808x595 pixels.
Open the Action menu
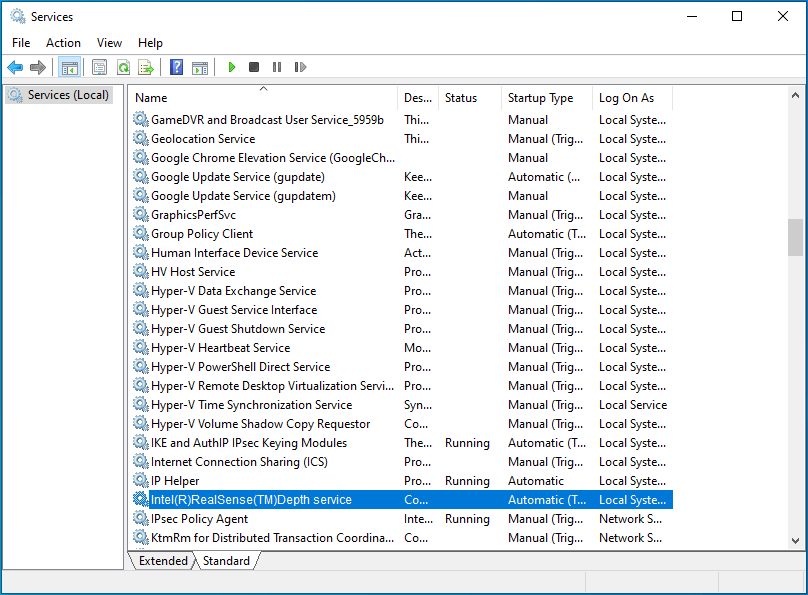click(63, 42)
